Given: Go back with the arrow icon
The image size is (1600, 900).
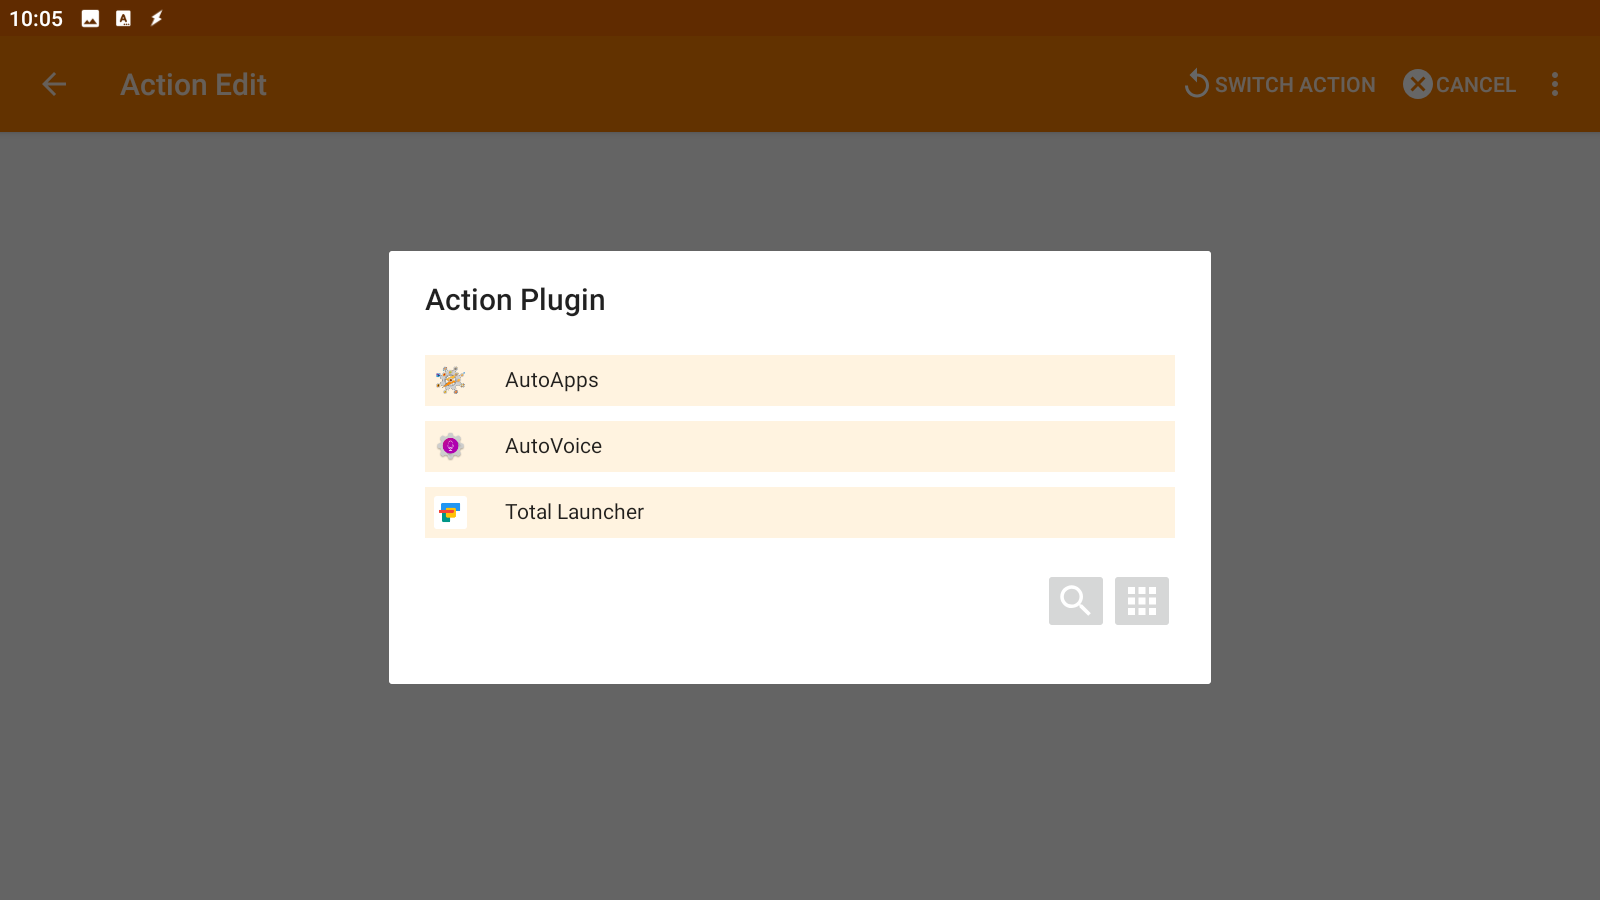Looking at the screenshot, I should (54, 85).
